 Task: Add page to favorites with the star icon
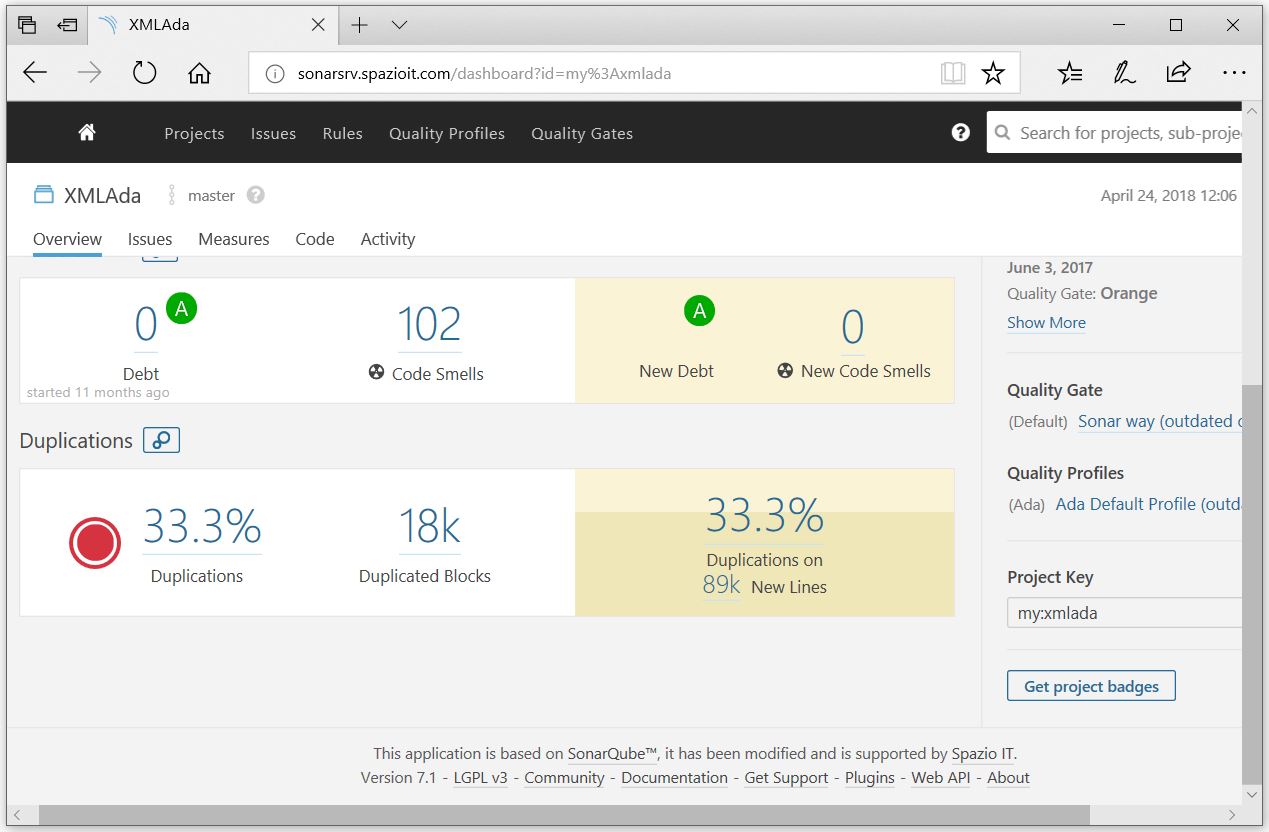click(992, 72)
